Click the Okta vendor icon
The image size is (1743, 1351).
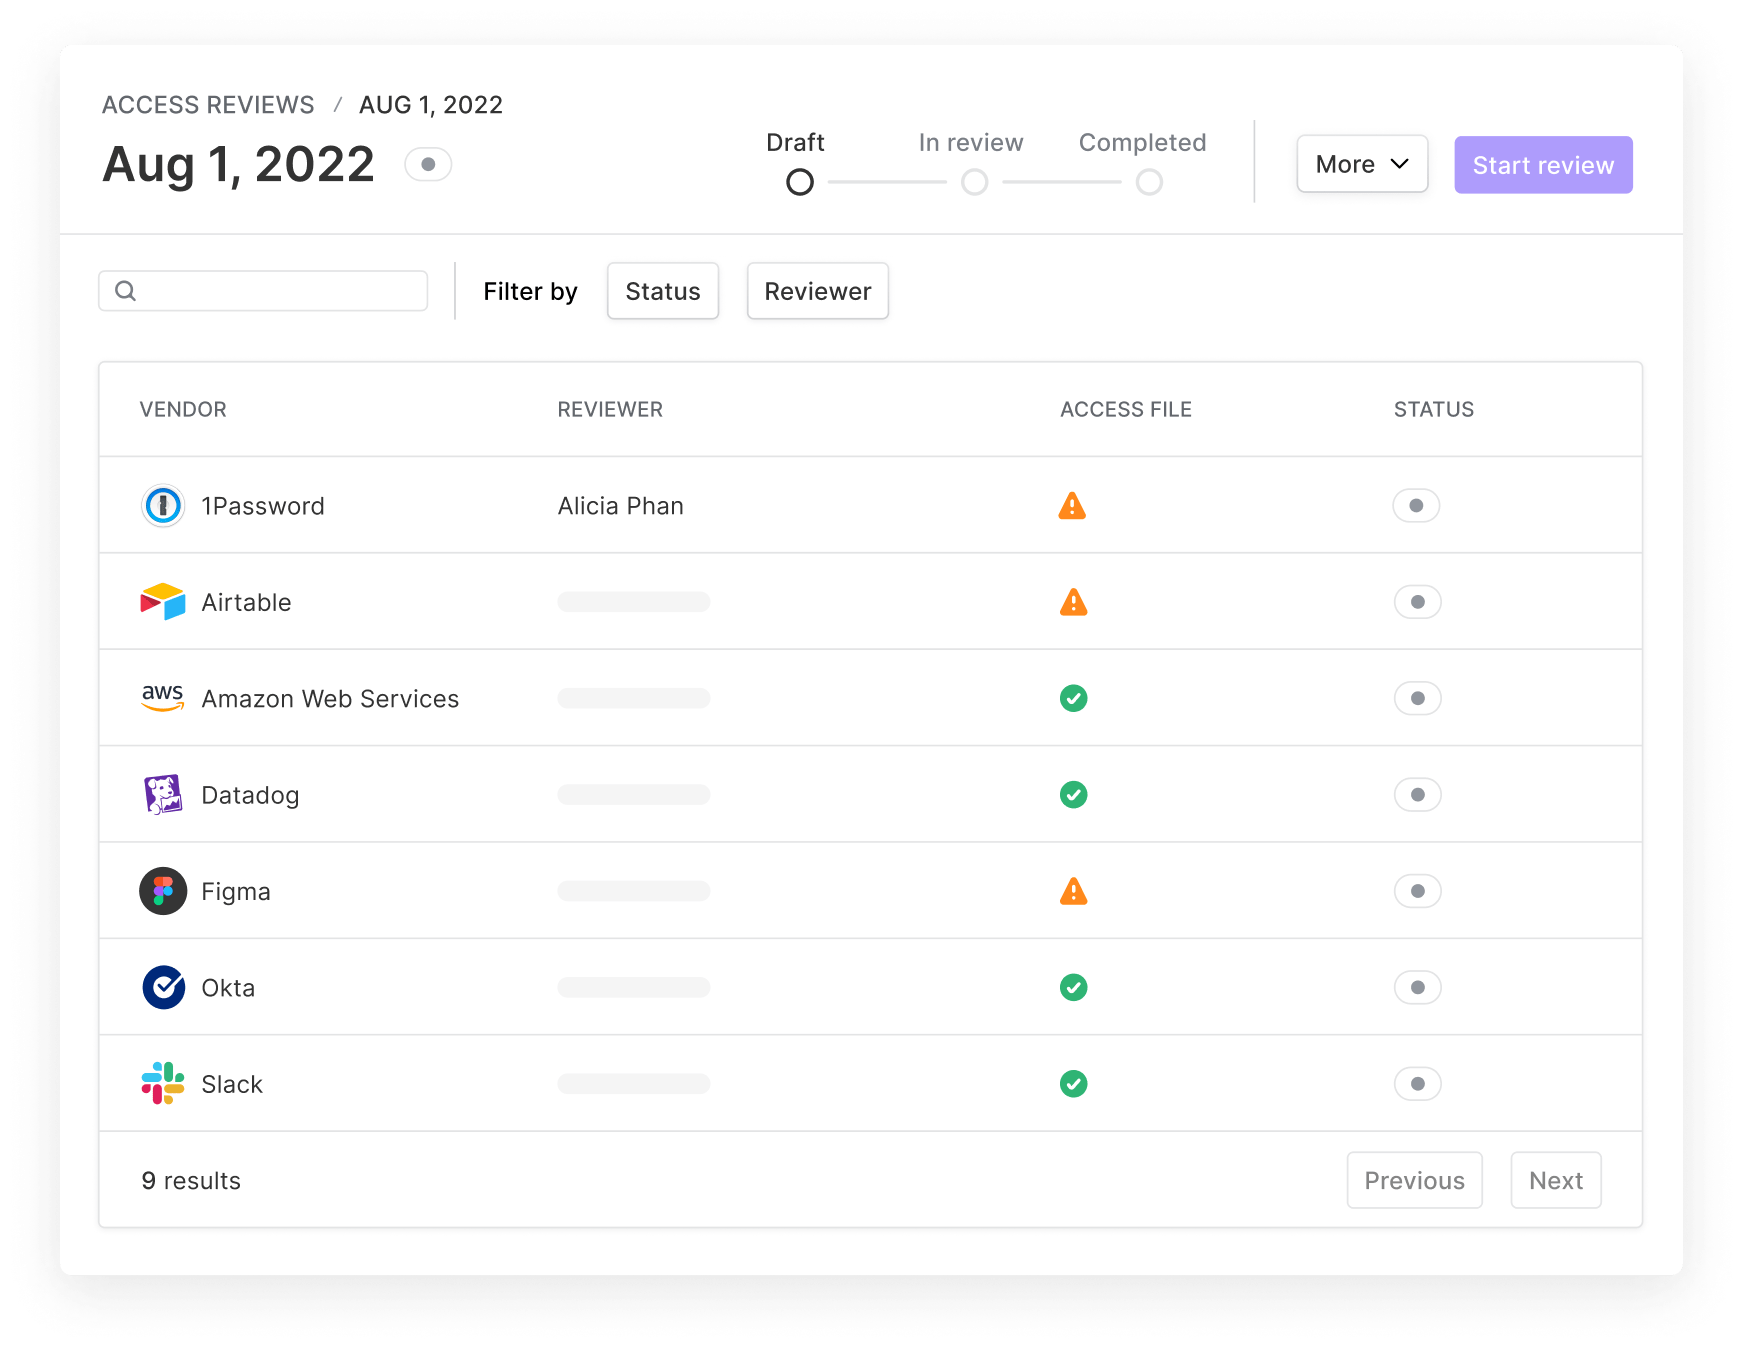tap(163, 987)
